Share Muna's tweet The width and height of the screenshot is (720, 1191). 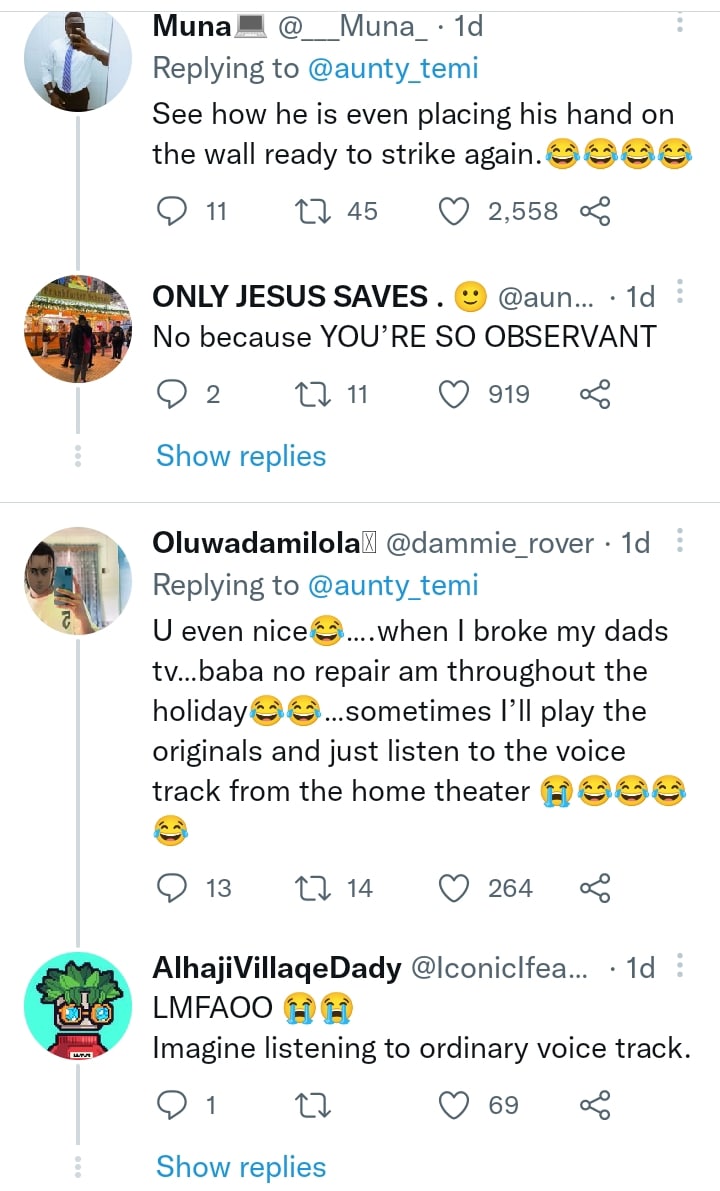(595, 211)
